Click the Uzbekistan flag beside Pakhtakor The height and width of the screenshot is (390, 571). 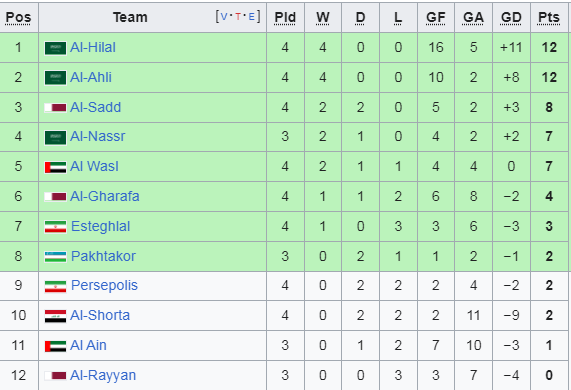(x=55, y=257)
